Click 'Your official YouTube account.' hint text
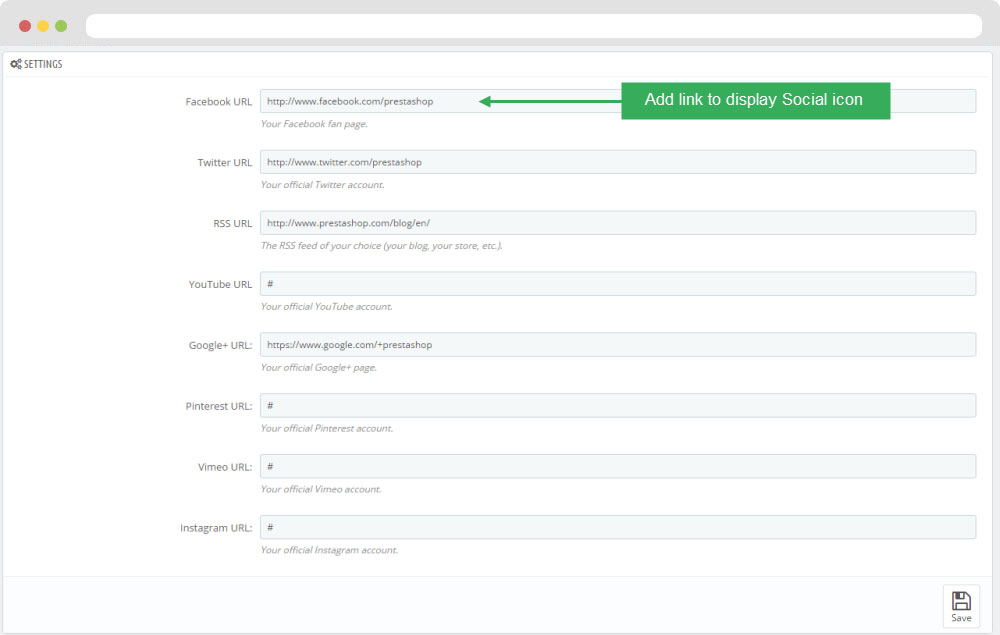 tap(327, 307)
